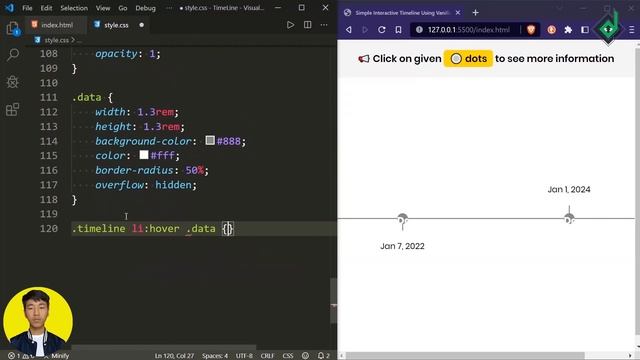This screenshot has width=640, height=360.
Task: Click the errors count in status bar
Action: (15, 356)
